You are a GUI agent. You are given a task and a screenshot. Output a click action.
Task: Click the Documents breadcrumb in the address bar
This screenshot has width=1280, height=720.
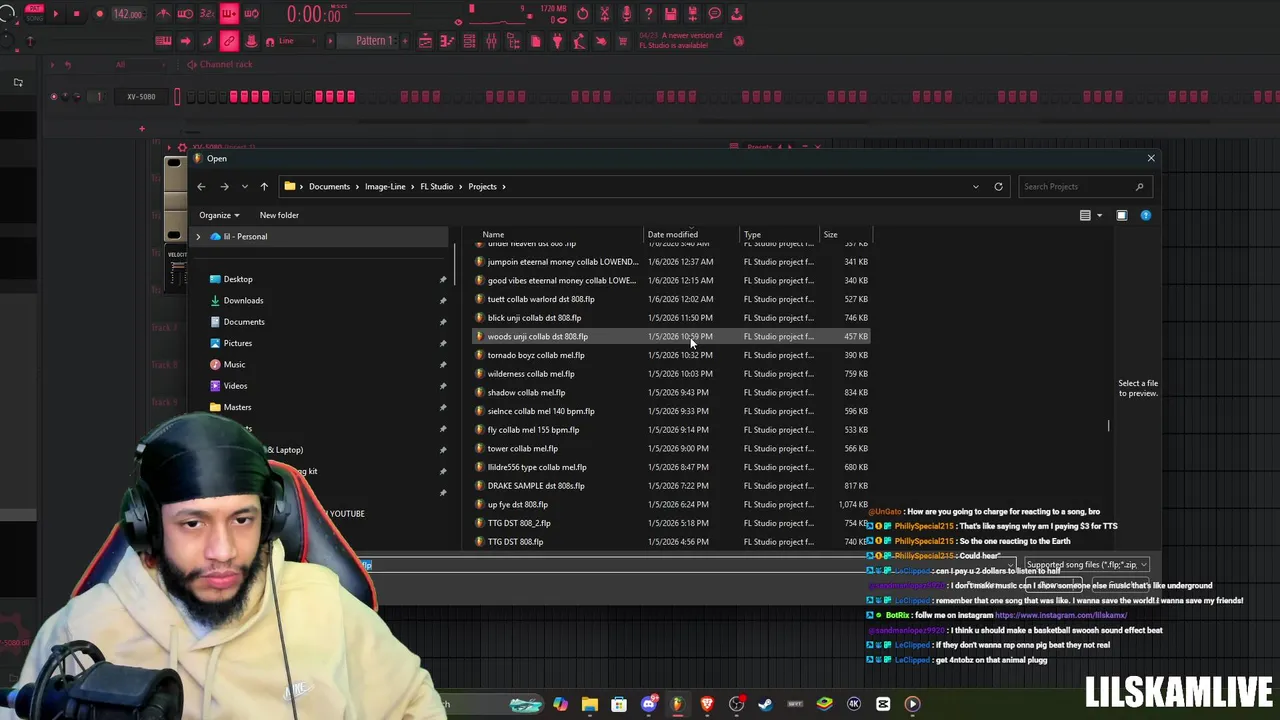(x=329, y=187)
